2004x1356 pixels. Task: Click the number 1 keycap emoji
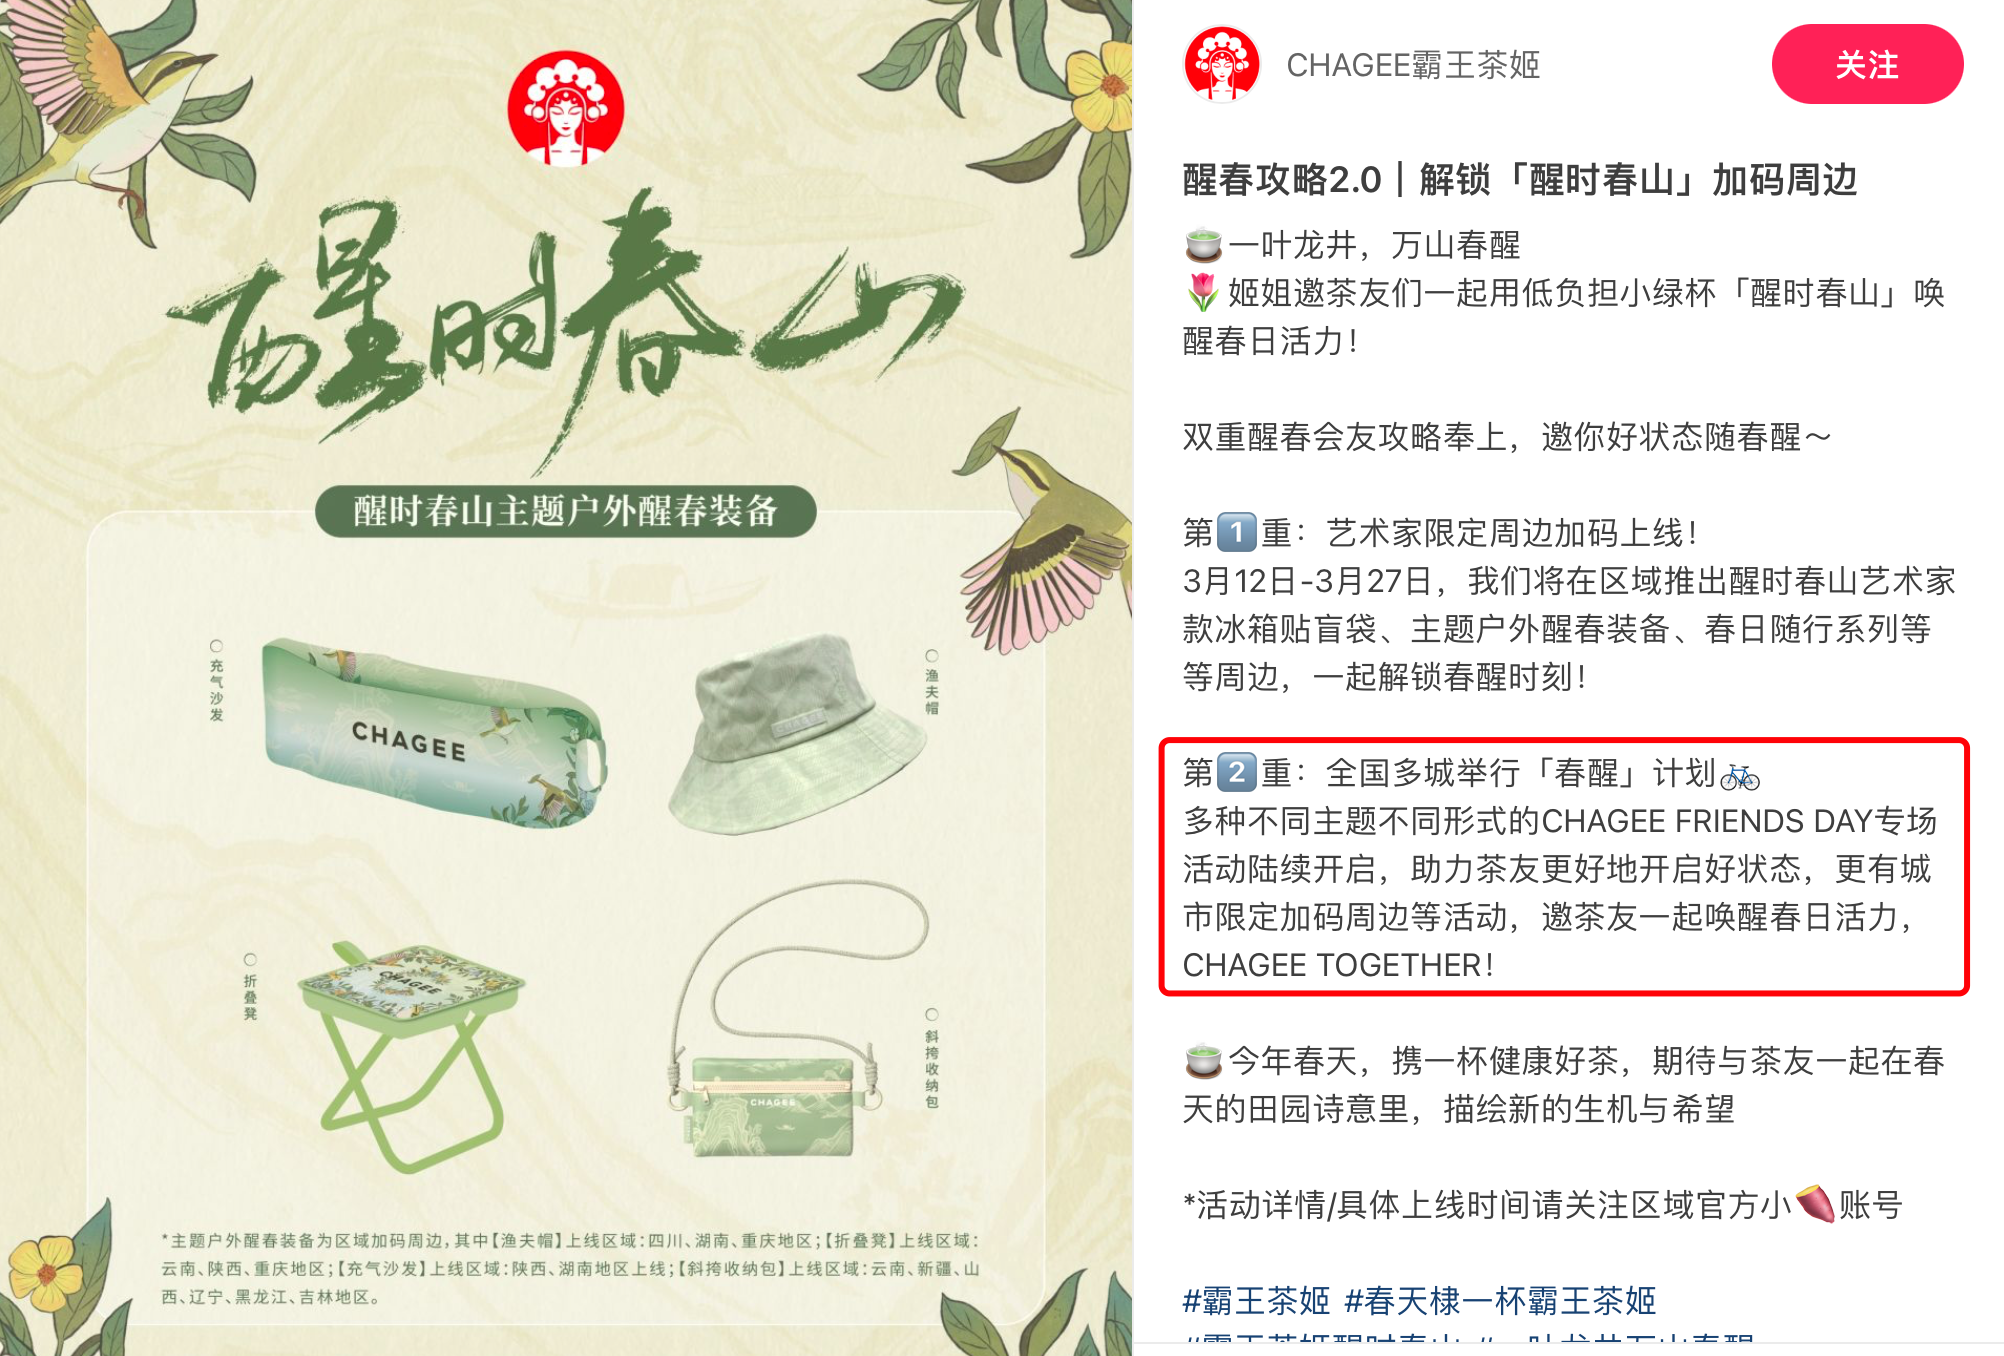[x=1236, y=532]
